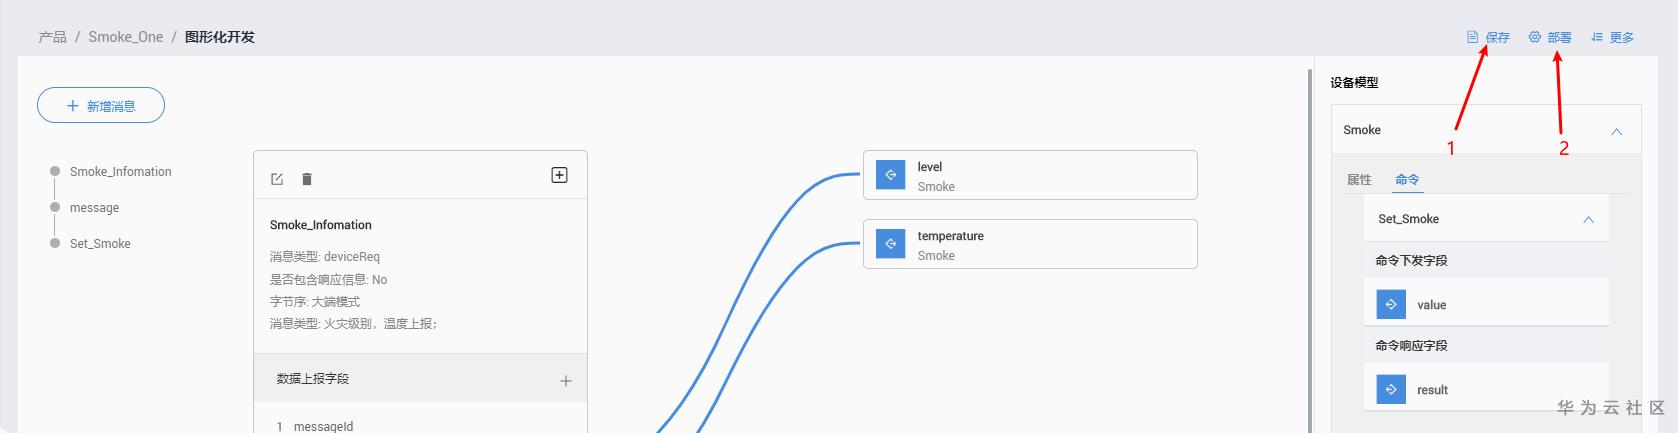The height and width of the screenshot is (433, 1678).
Task: Click the result field arrow icon
Action: click(x=1391, y=389)
